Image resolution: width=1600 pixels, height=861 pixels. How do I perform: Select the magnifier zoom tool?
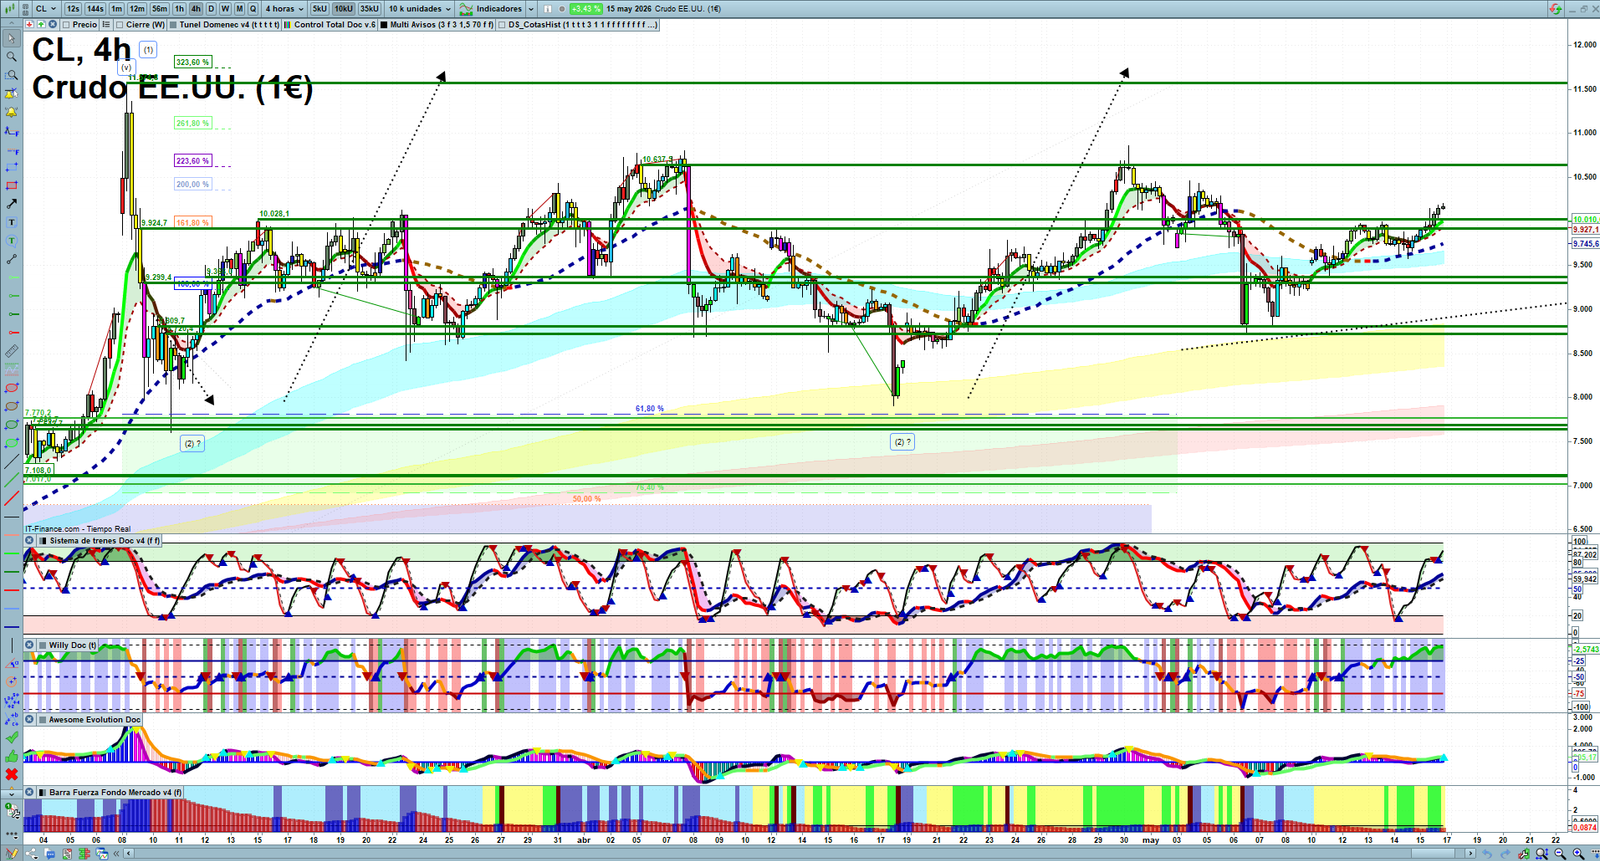pyautogui.click(x=12, y=57)
